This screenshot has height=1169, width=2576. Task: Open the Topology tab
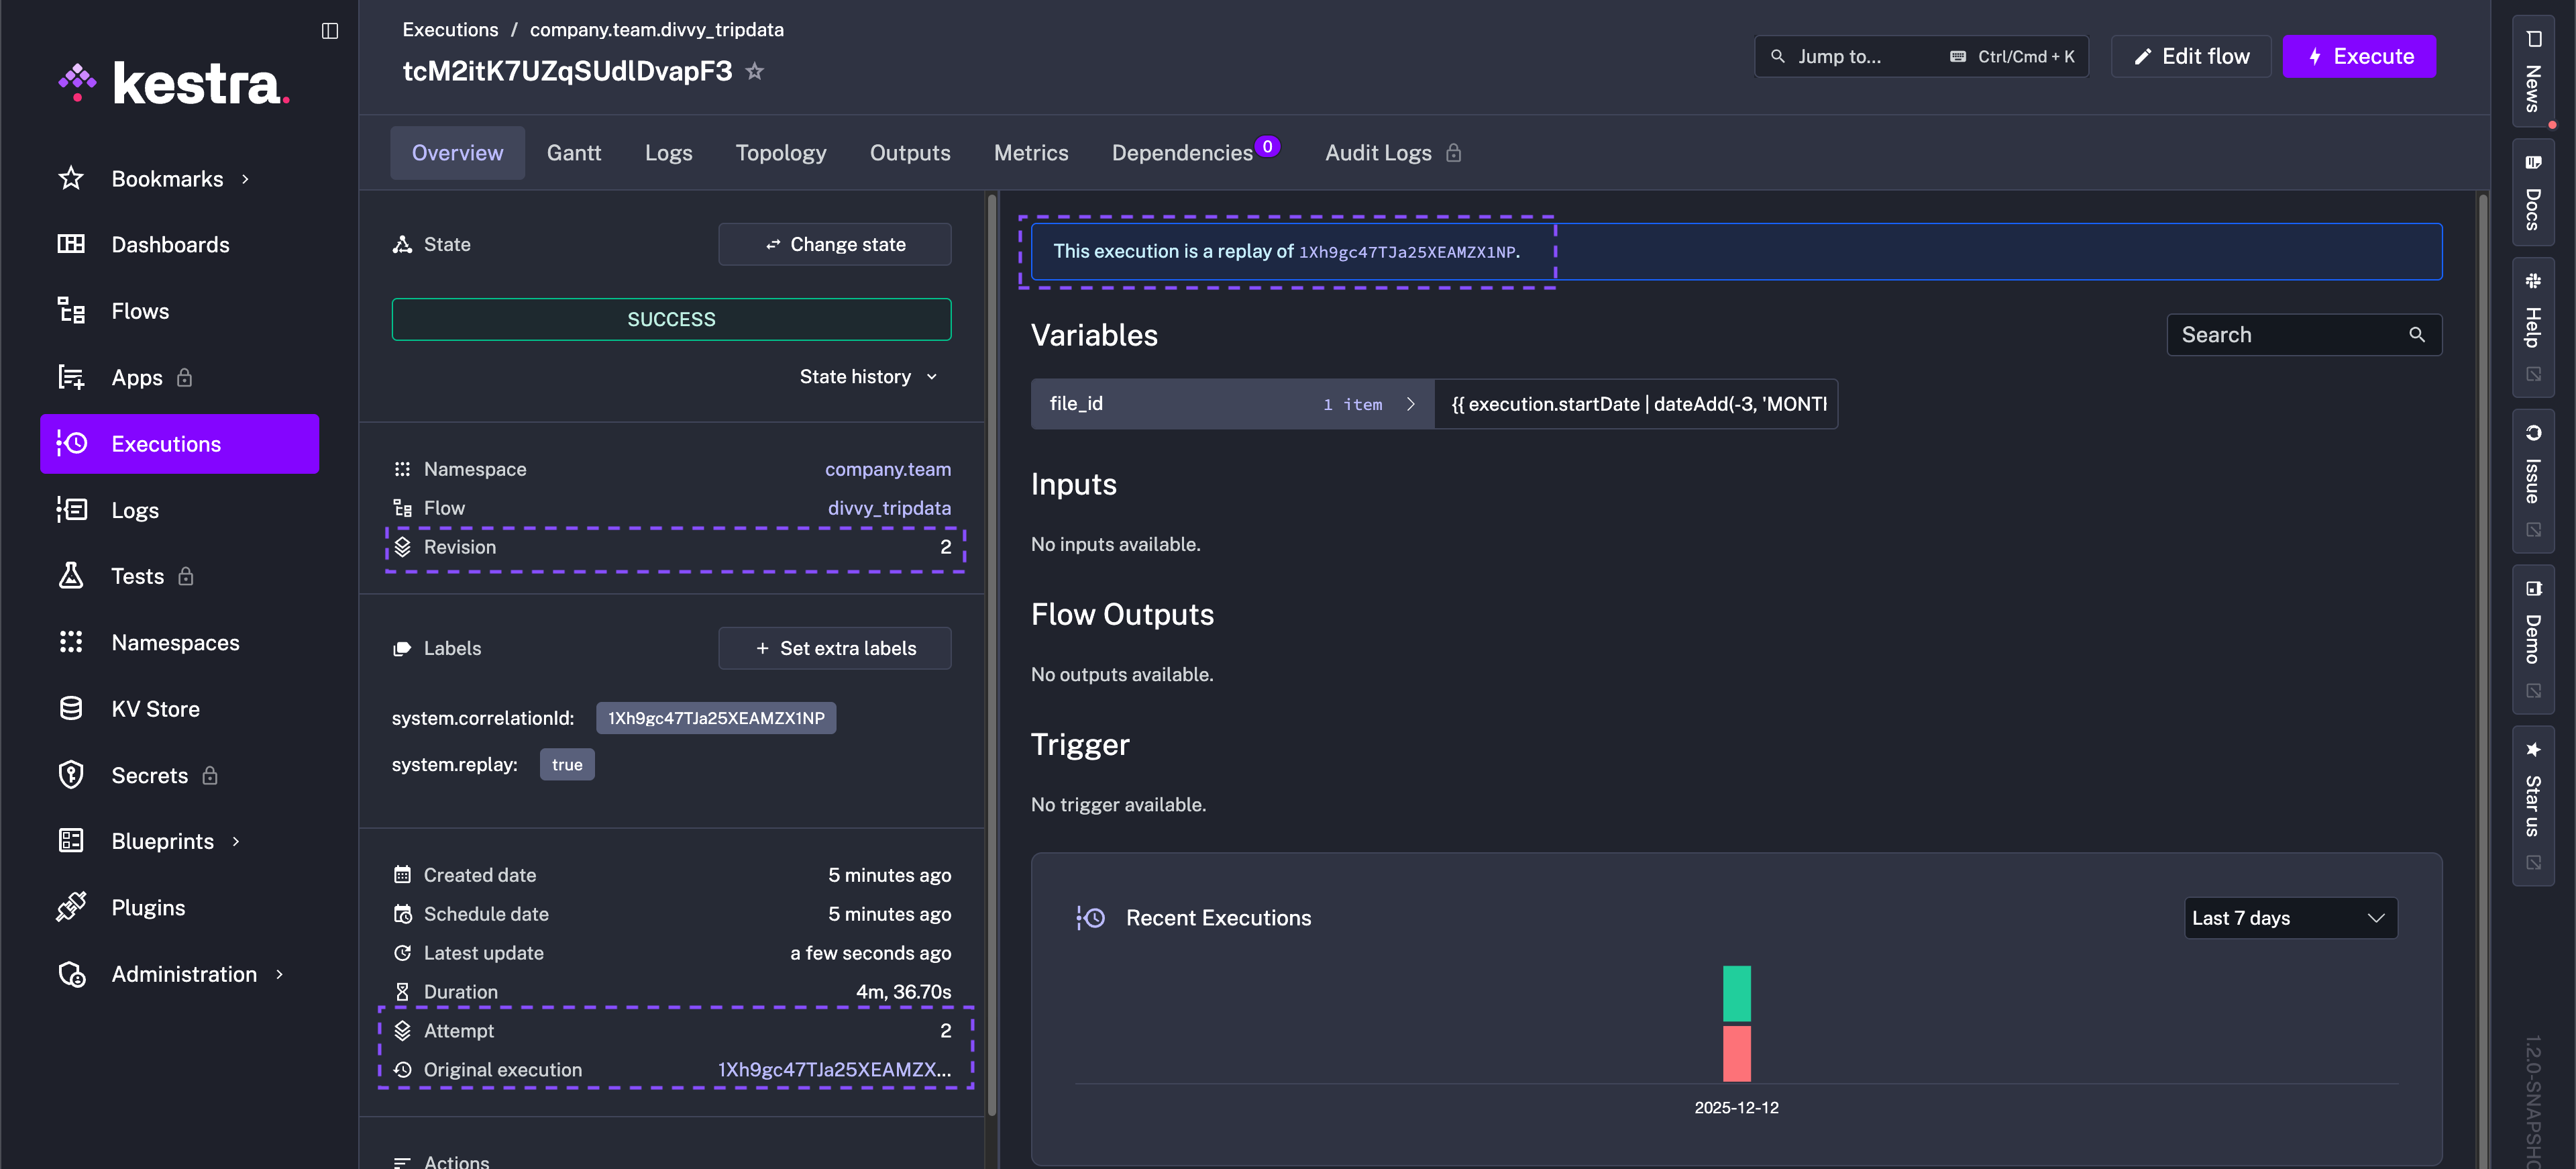coord(780,153)
